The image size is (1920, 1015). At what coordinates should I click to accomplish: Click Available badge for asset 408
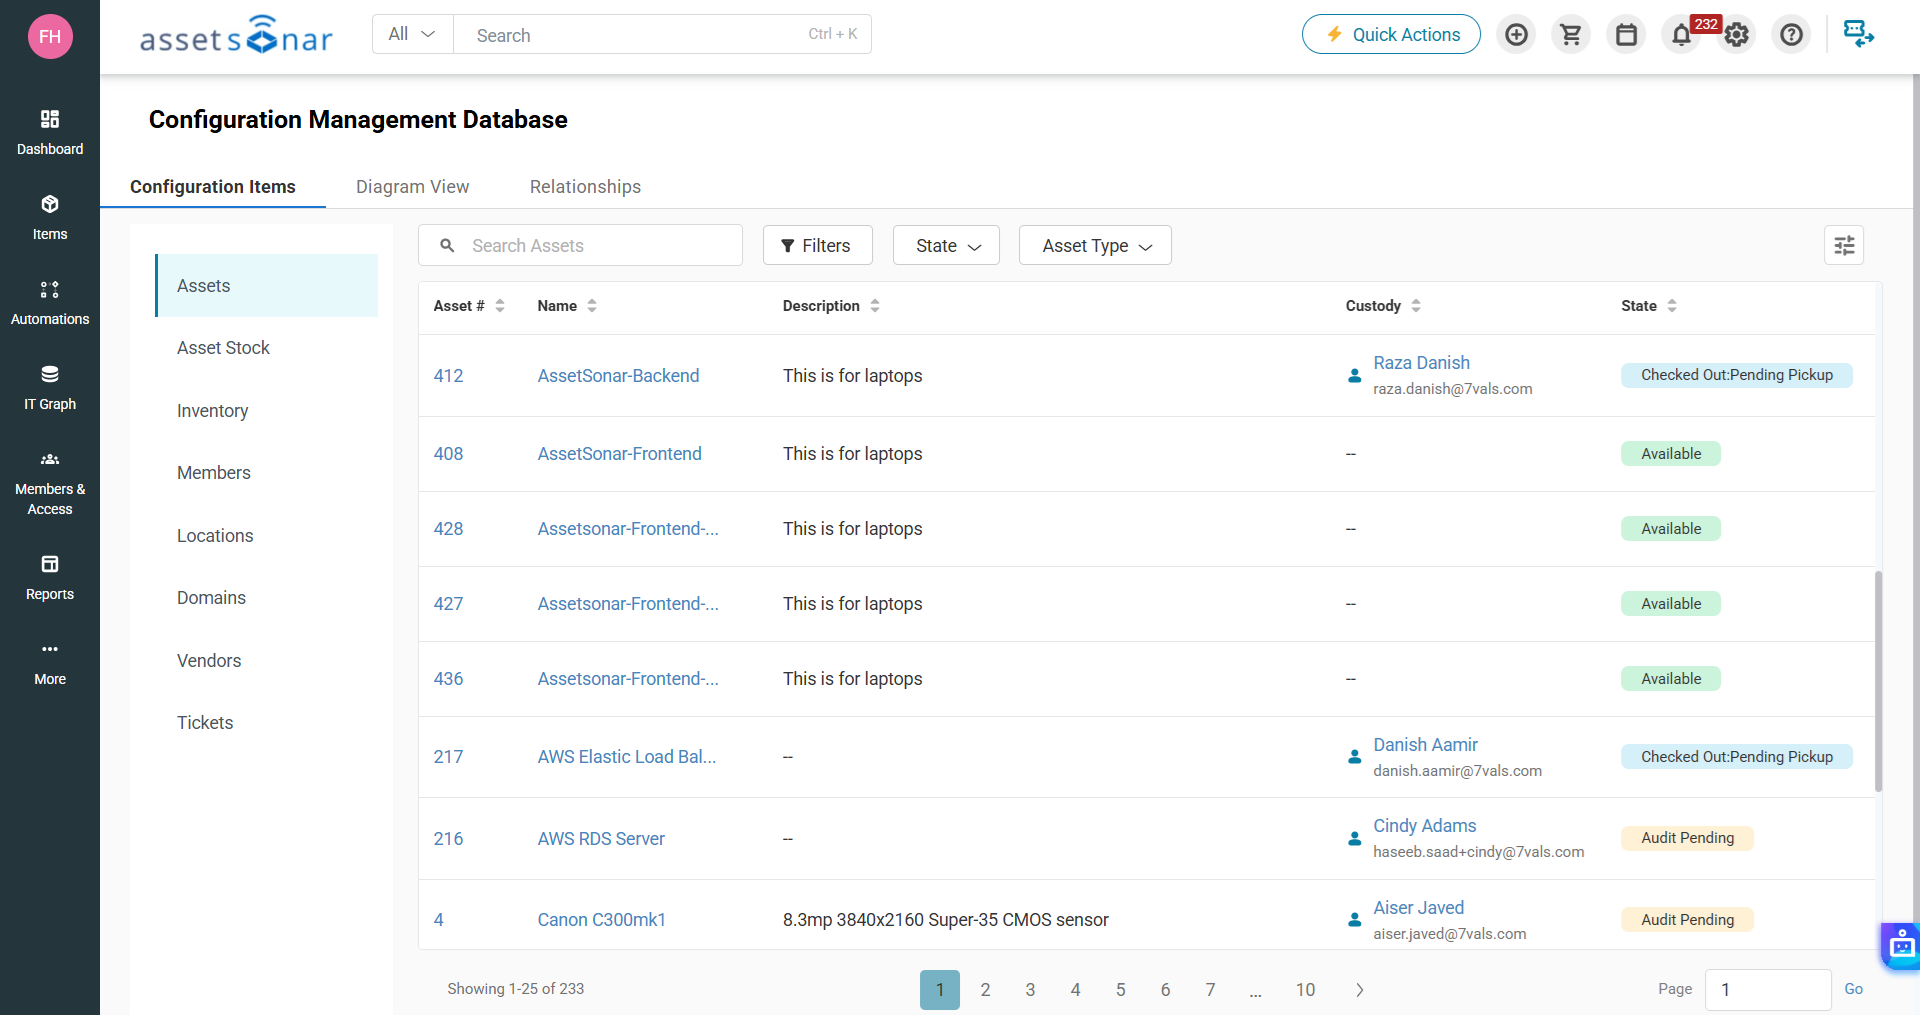coord(1670,454)
